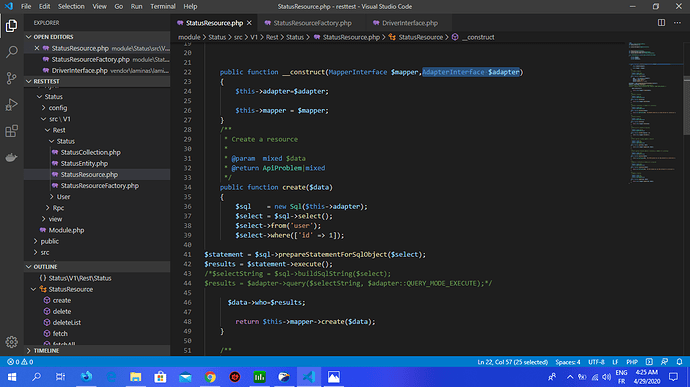Change language mode PHP

click(x=632, y=362)
